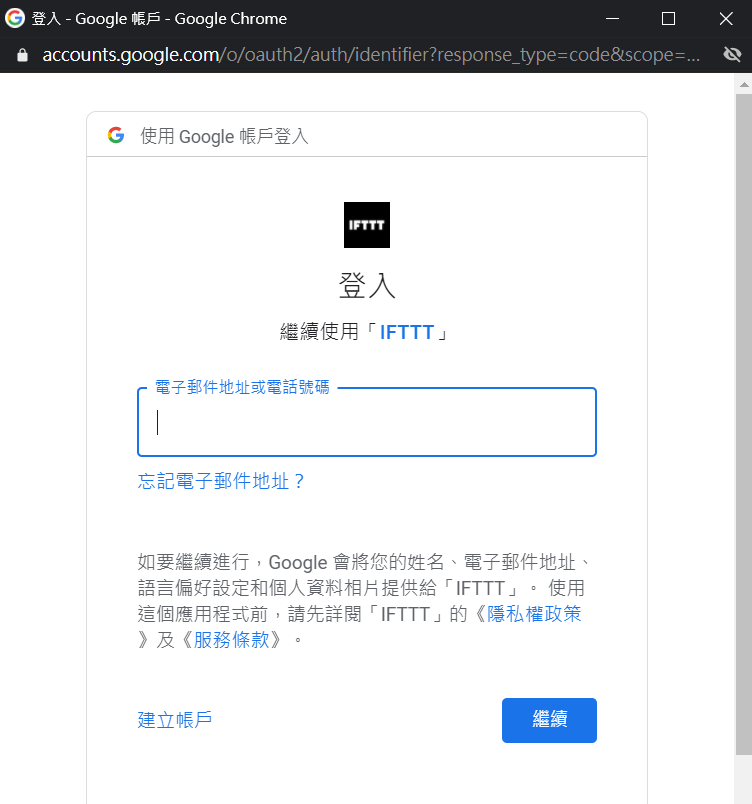Focus the 電子郵件地址或電話號碼 input field
752x804 pixels.
pyautogui.click(x=367, y=422)
